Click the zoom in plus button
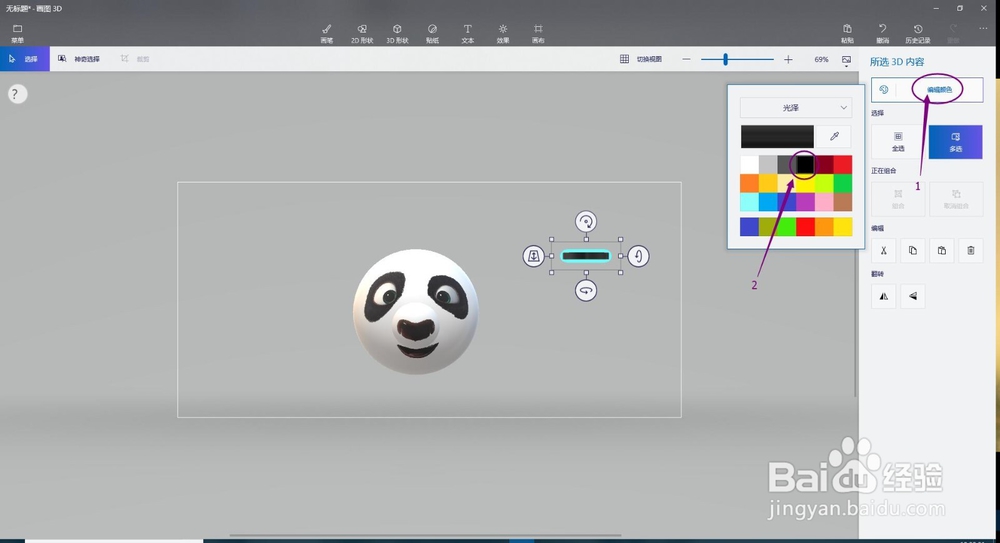The height and width of the screenshot is (543, 1000). pyautogui.click(x=788, y=59)
